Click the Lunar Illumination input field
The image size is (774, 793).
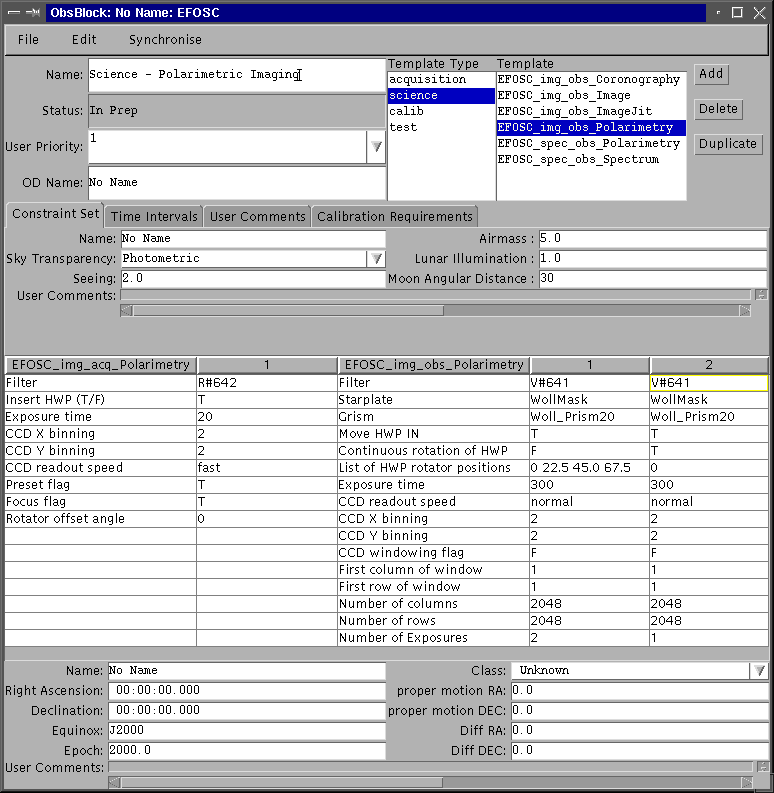tap(653, 258)
